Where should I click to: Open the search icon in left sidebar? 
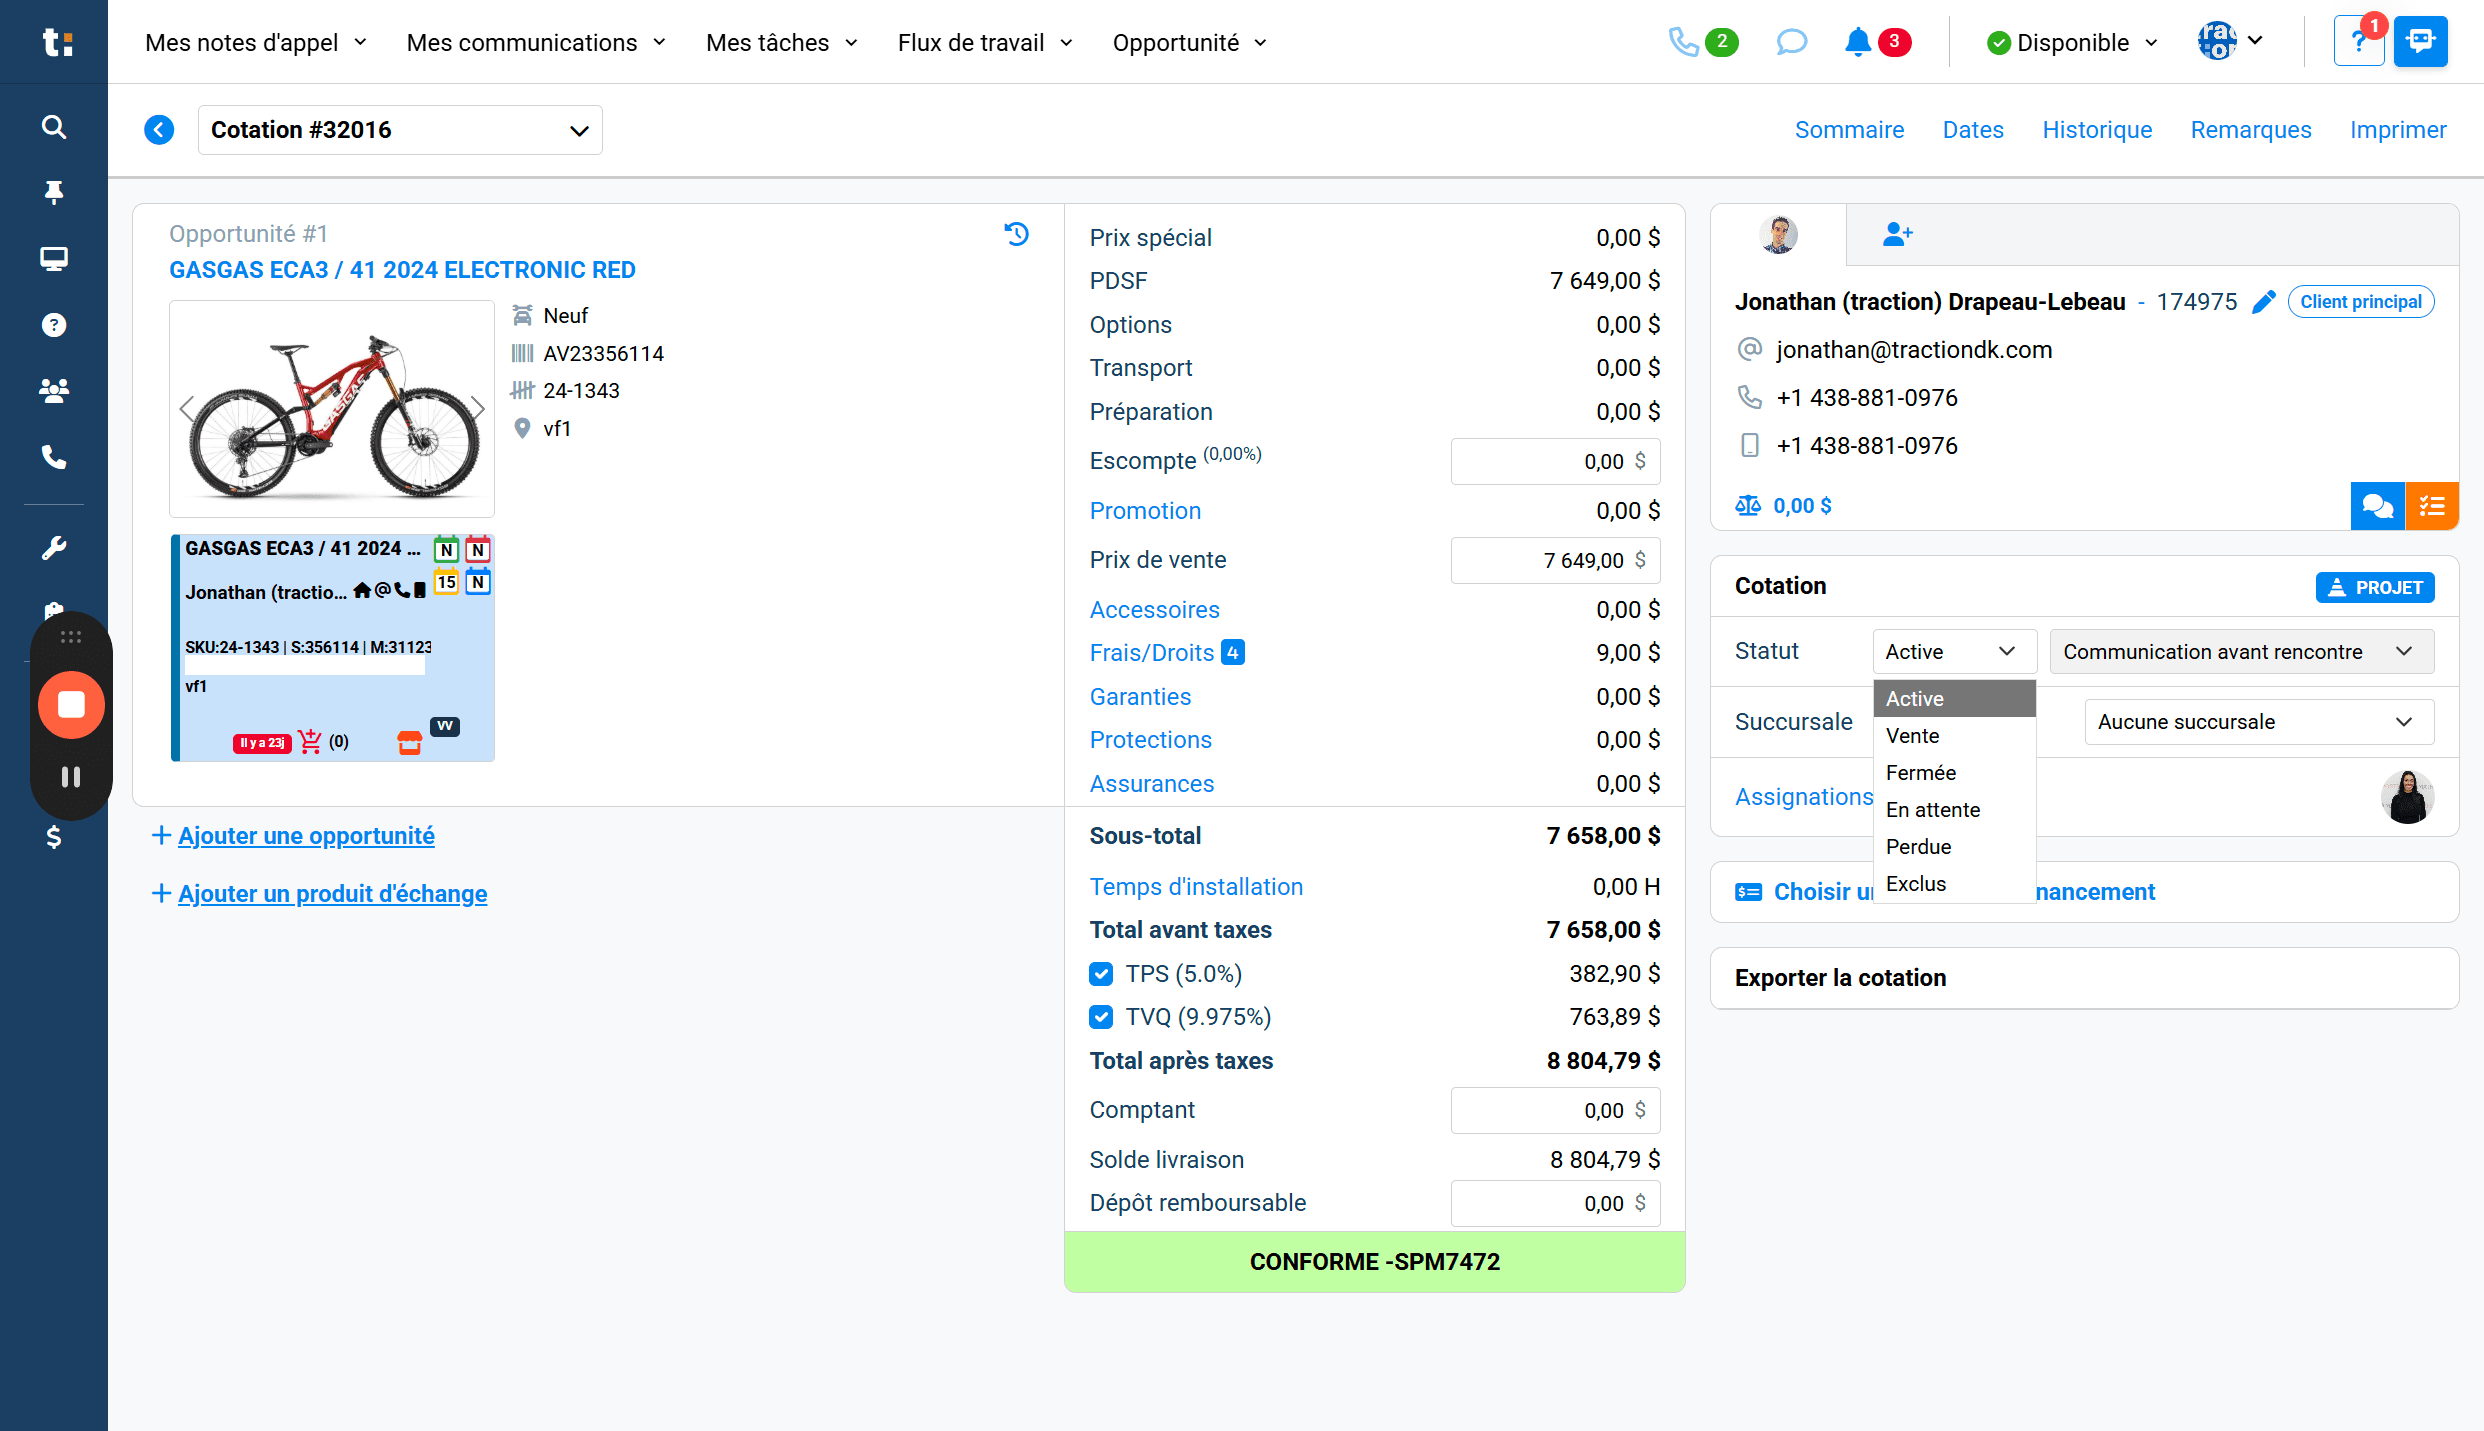click(54, 127)
